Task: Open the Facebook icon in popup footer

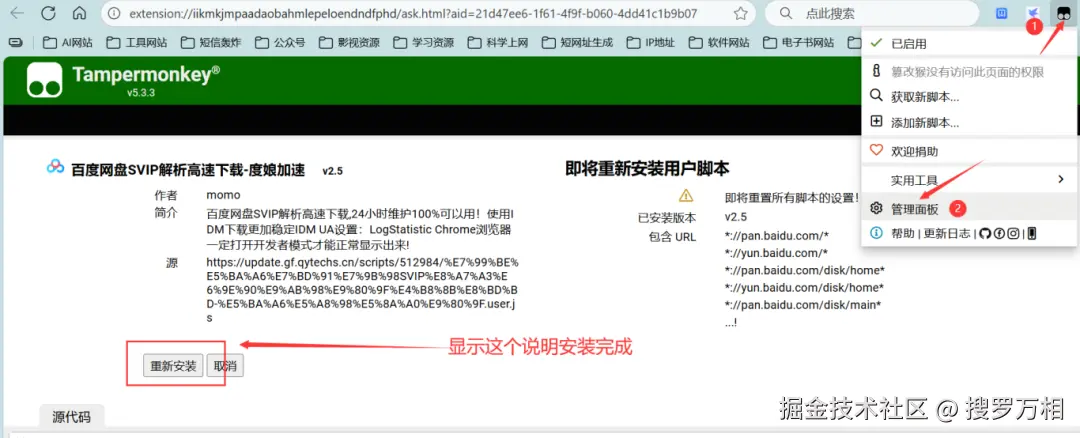Action: (999, 233)
